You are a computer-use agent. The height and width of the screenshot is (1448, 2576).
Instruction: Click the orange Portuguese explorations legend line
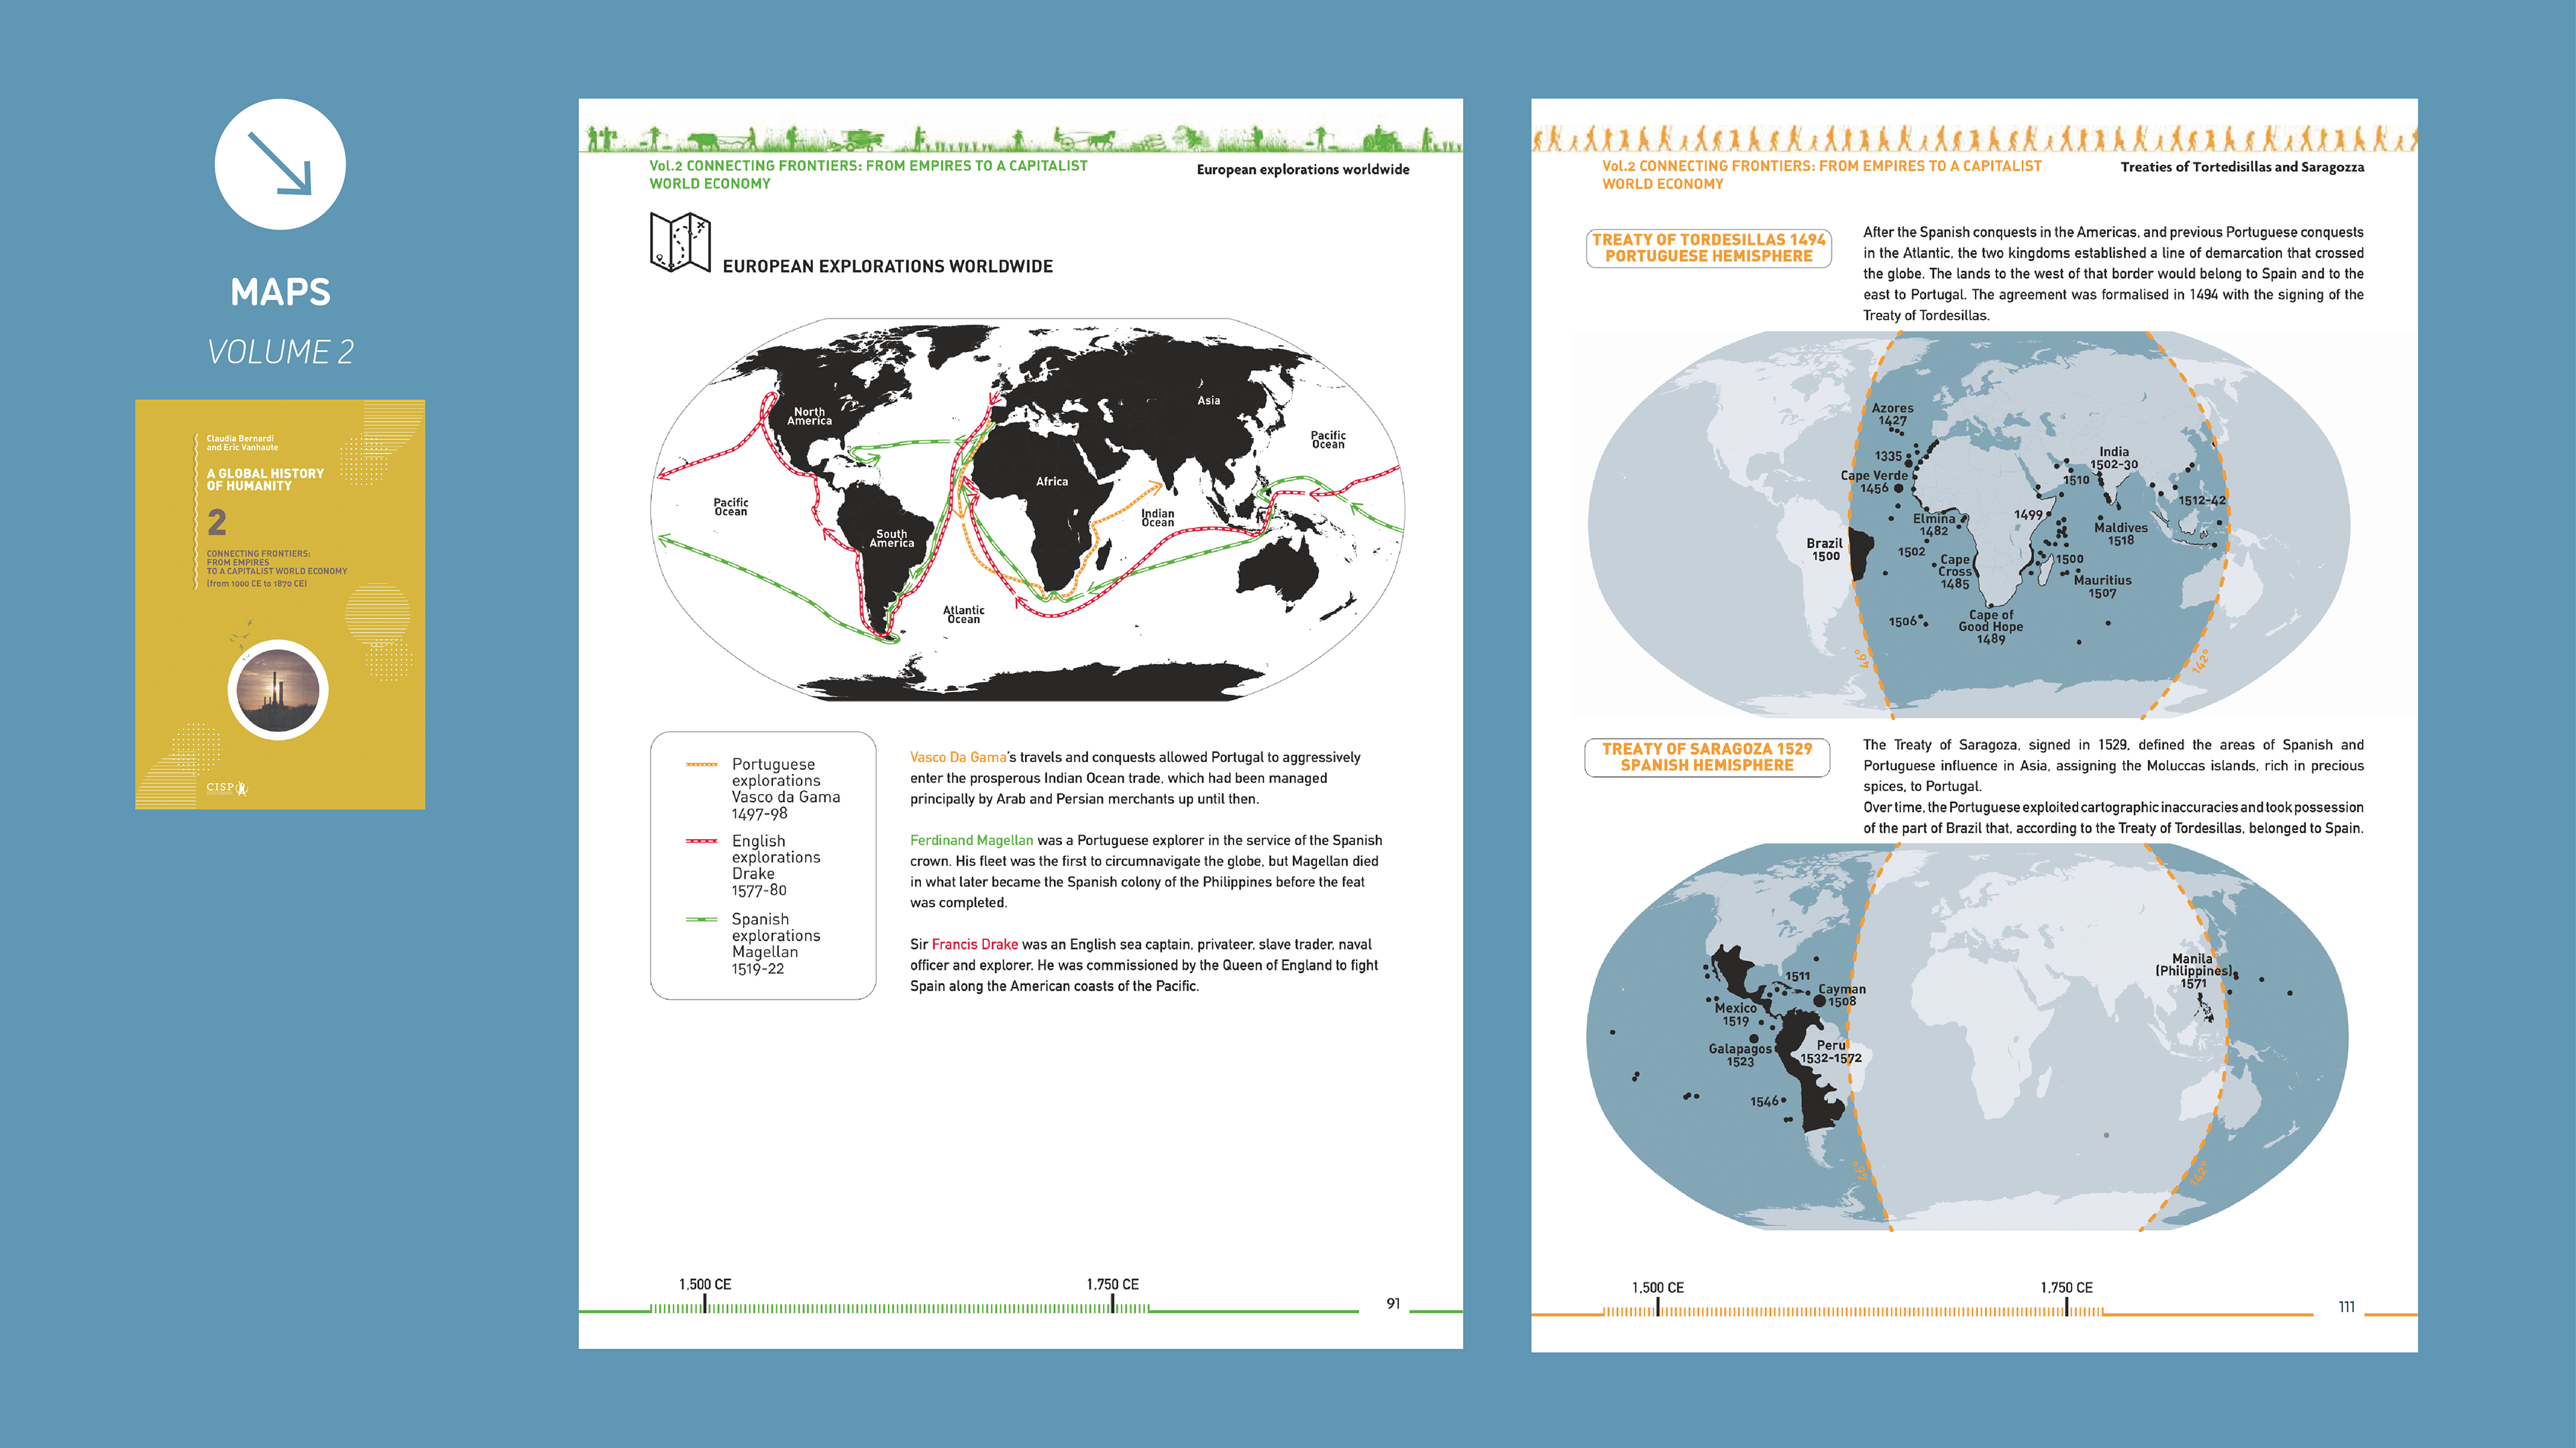click(x=701, y=764)
